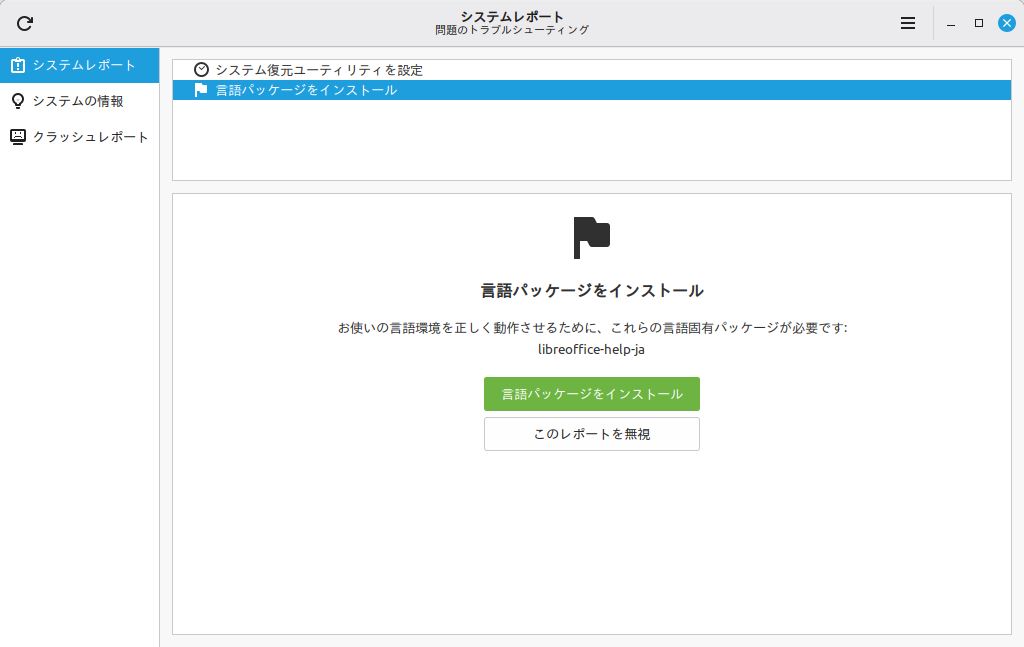Image resolution: width=1024 pixels, height=647 pixels.
Task: Click the refresh icon in the header bar
Action: click(25, 23)
